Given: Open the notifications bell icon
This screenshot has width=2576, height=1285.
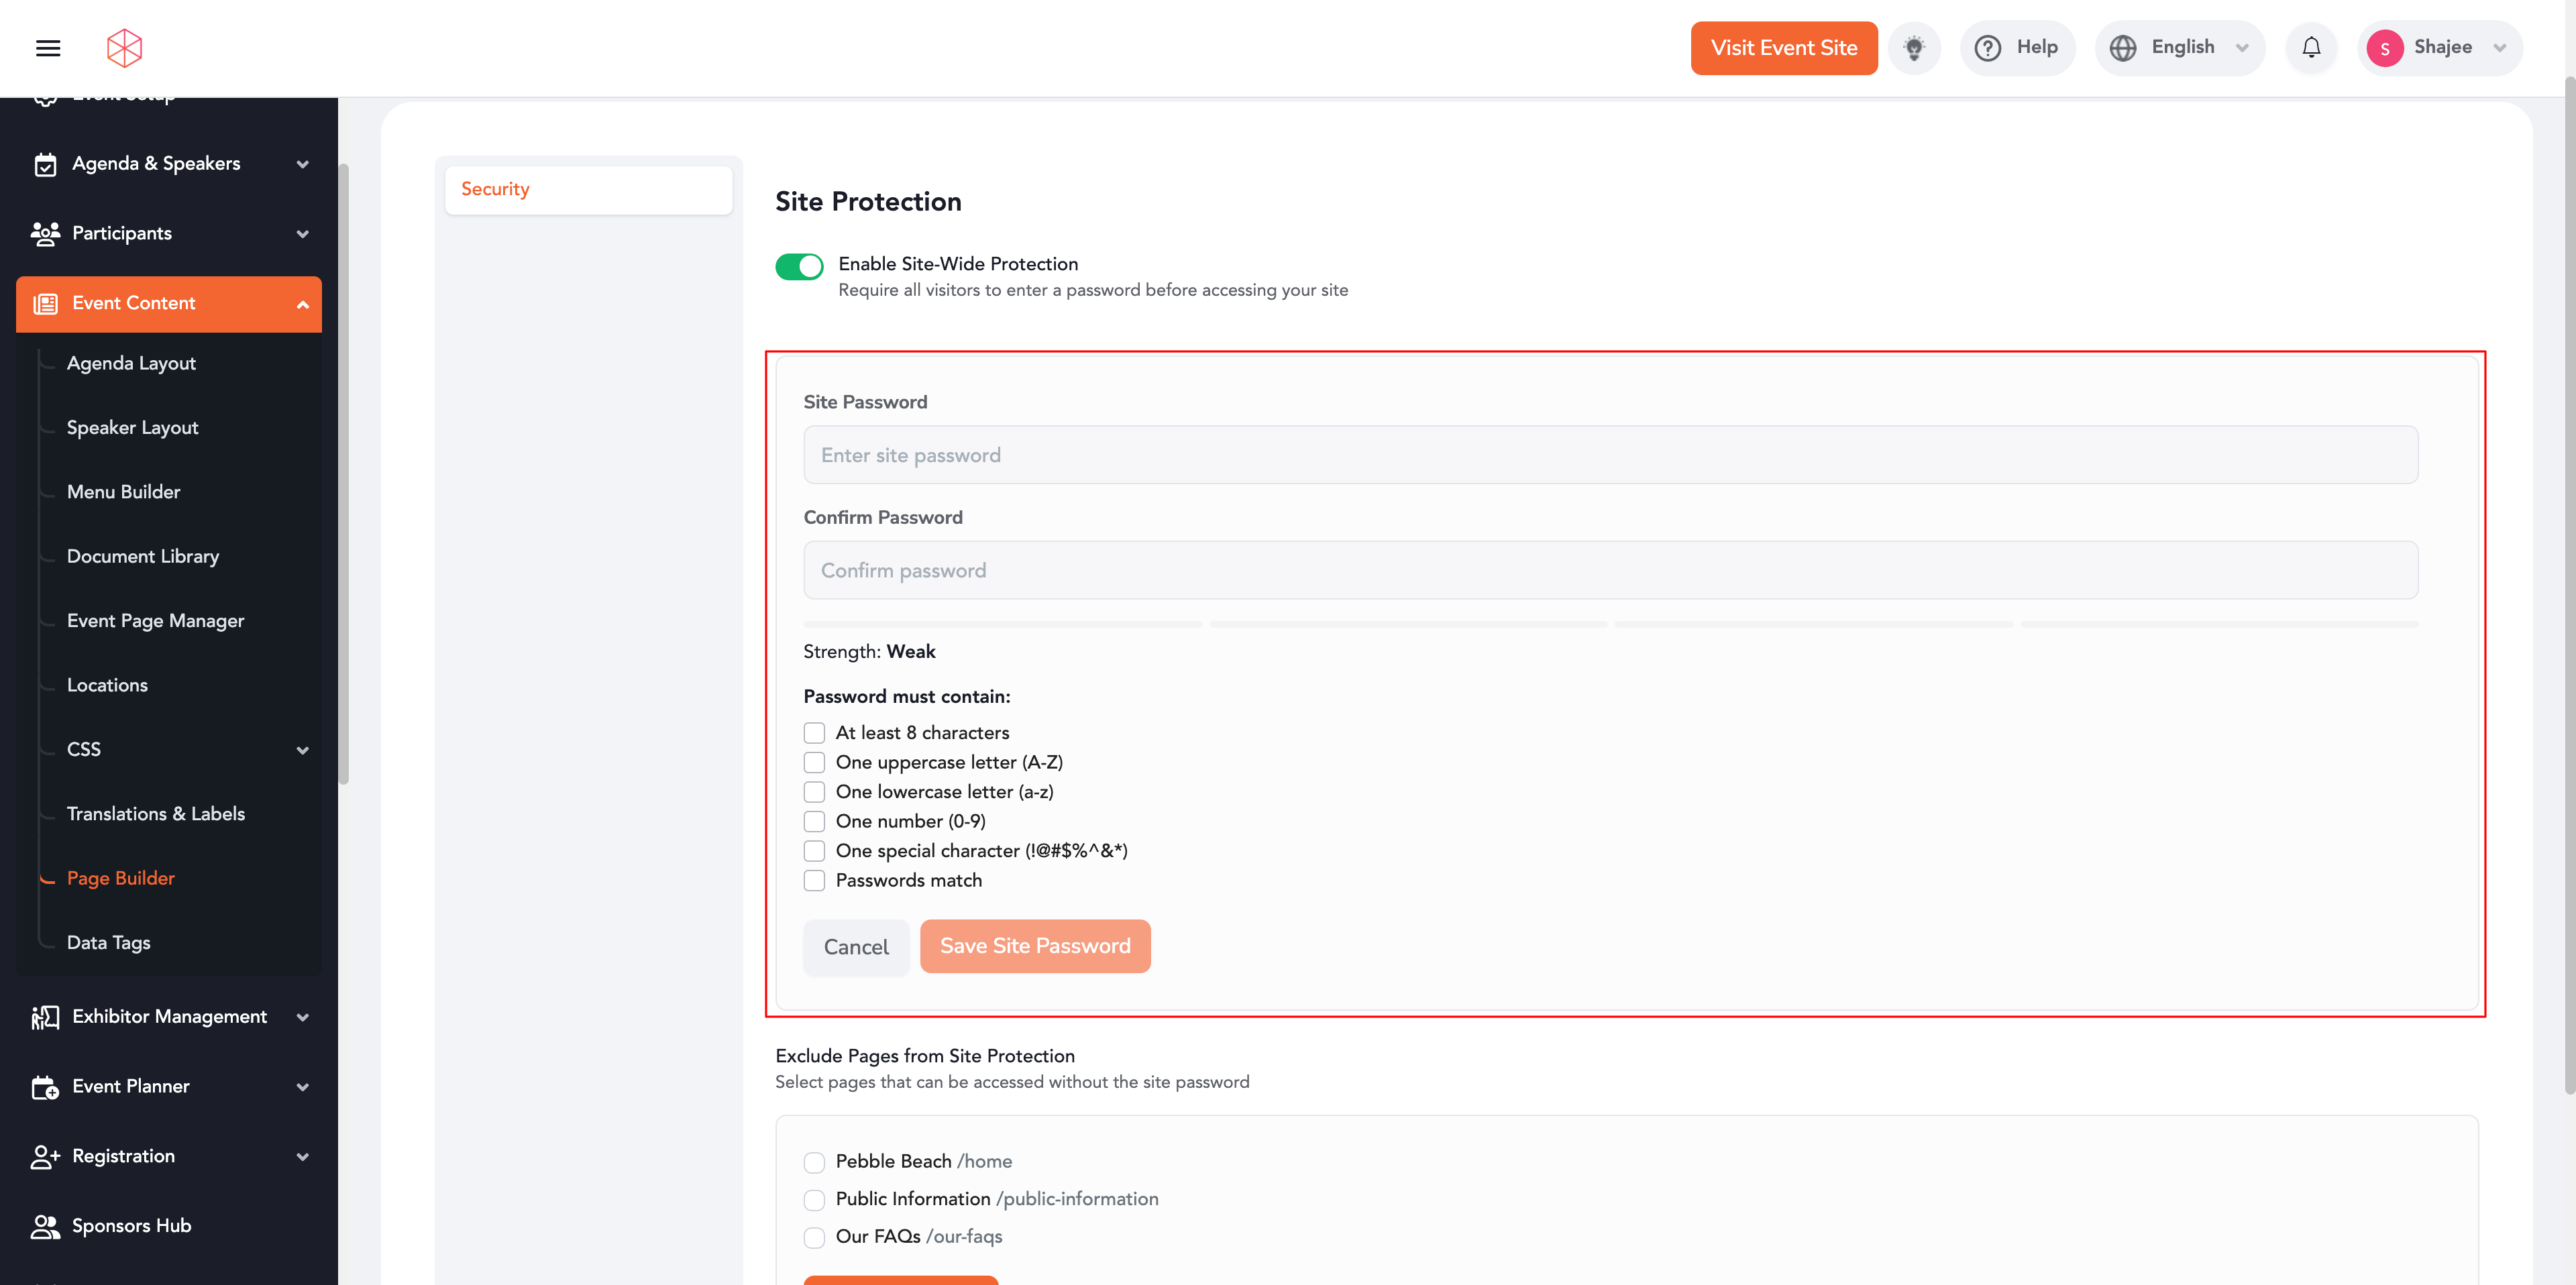Looking at the screenshot, I should click(2310, 48).
